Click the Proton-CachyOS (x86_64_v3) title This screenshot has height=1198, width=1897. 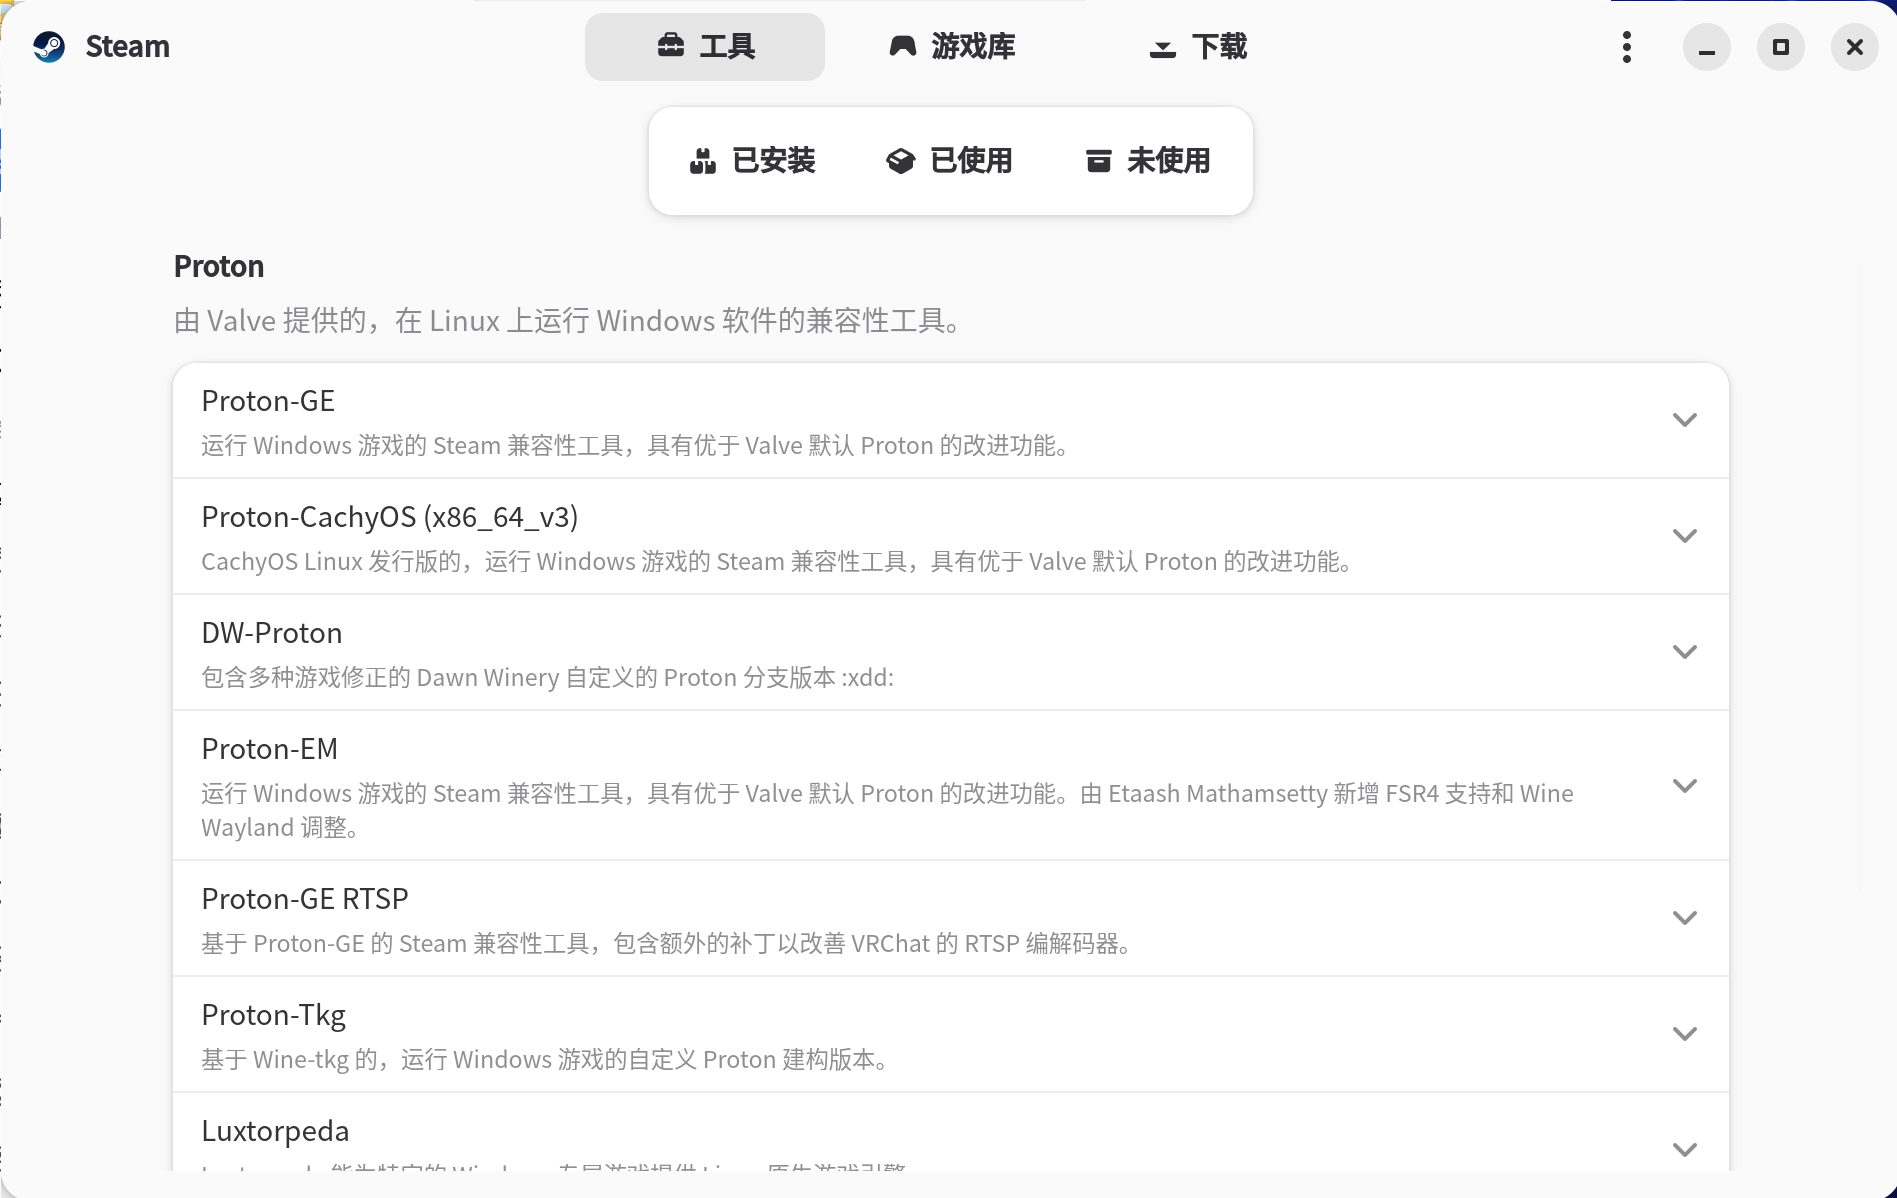click(390, 517)
